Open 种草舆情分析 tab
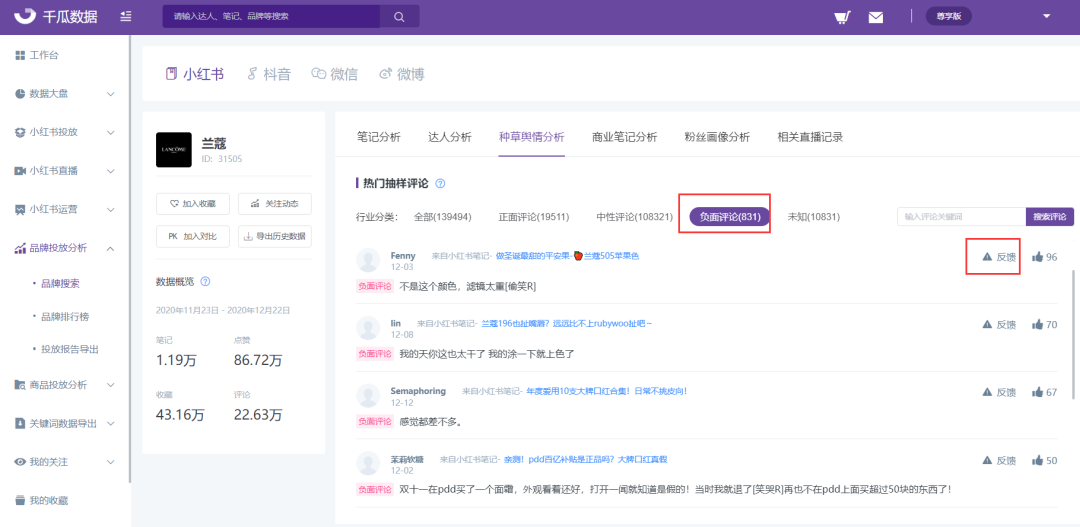Viewport: 1080px width, 527px height. point(532,136)
